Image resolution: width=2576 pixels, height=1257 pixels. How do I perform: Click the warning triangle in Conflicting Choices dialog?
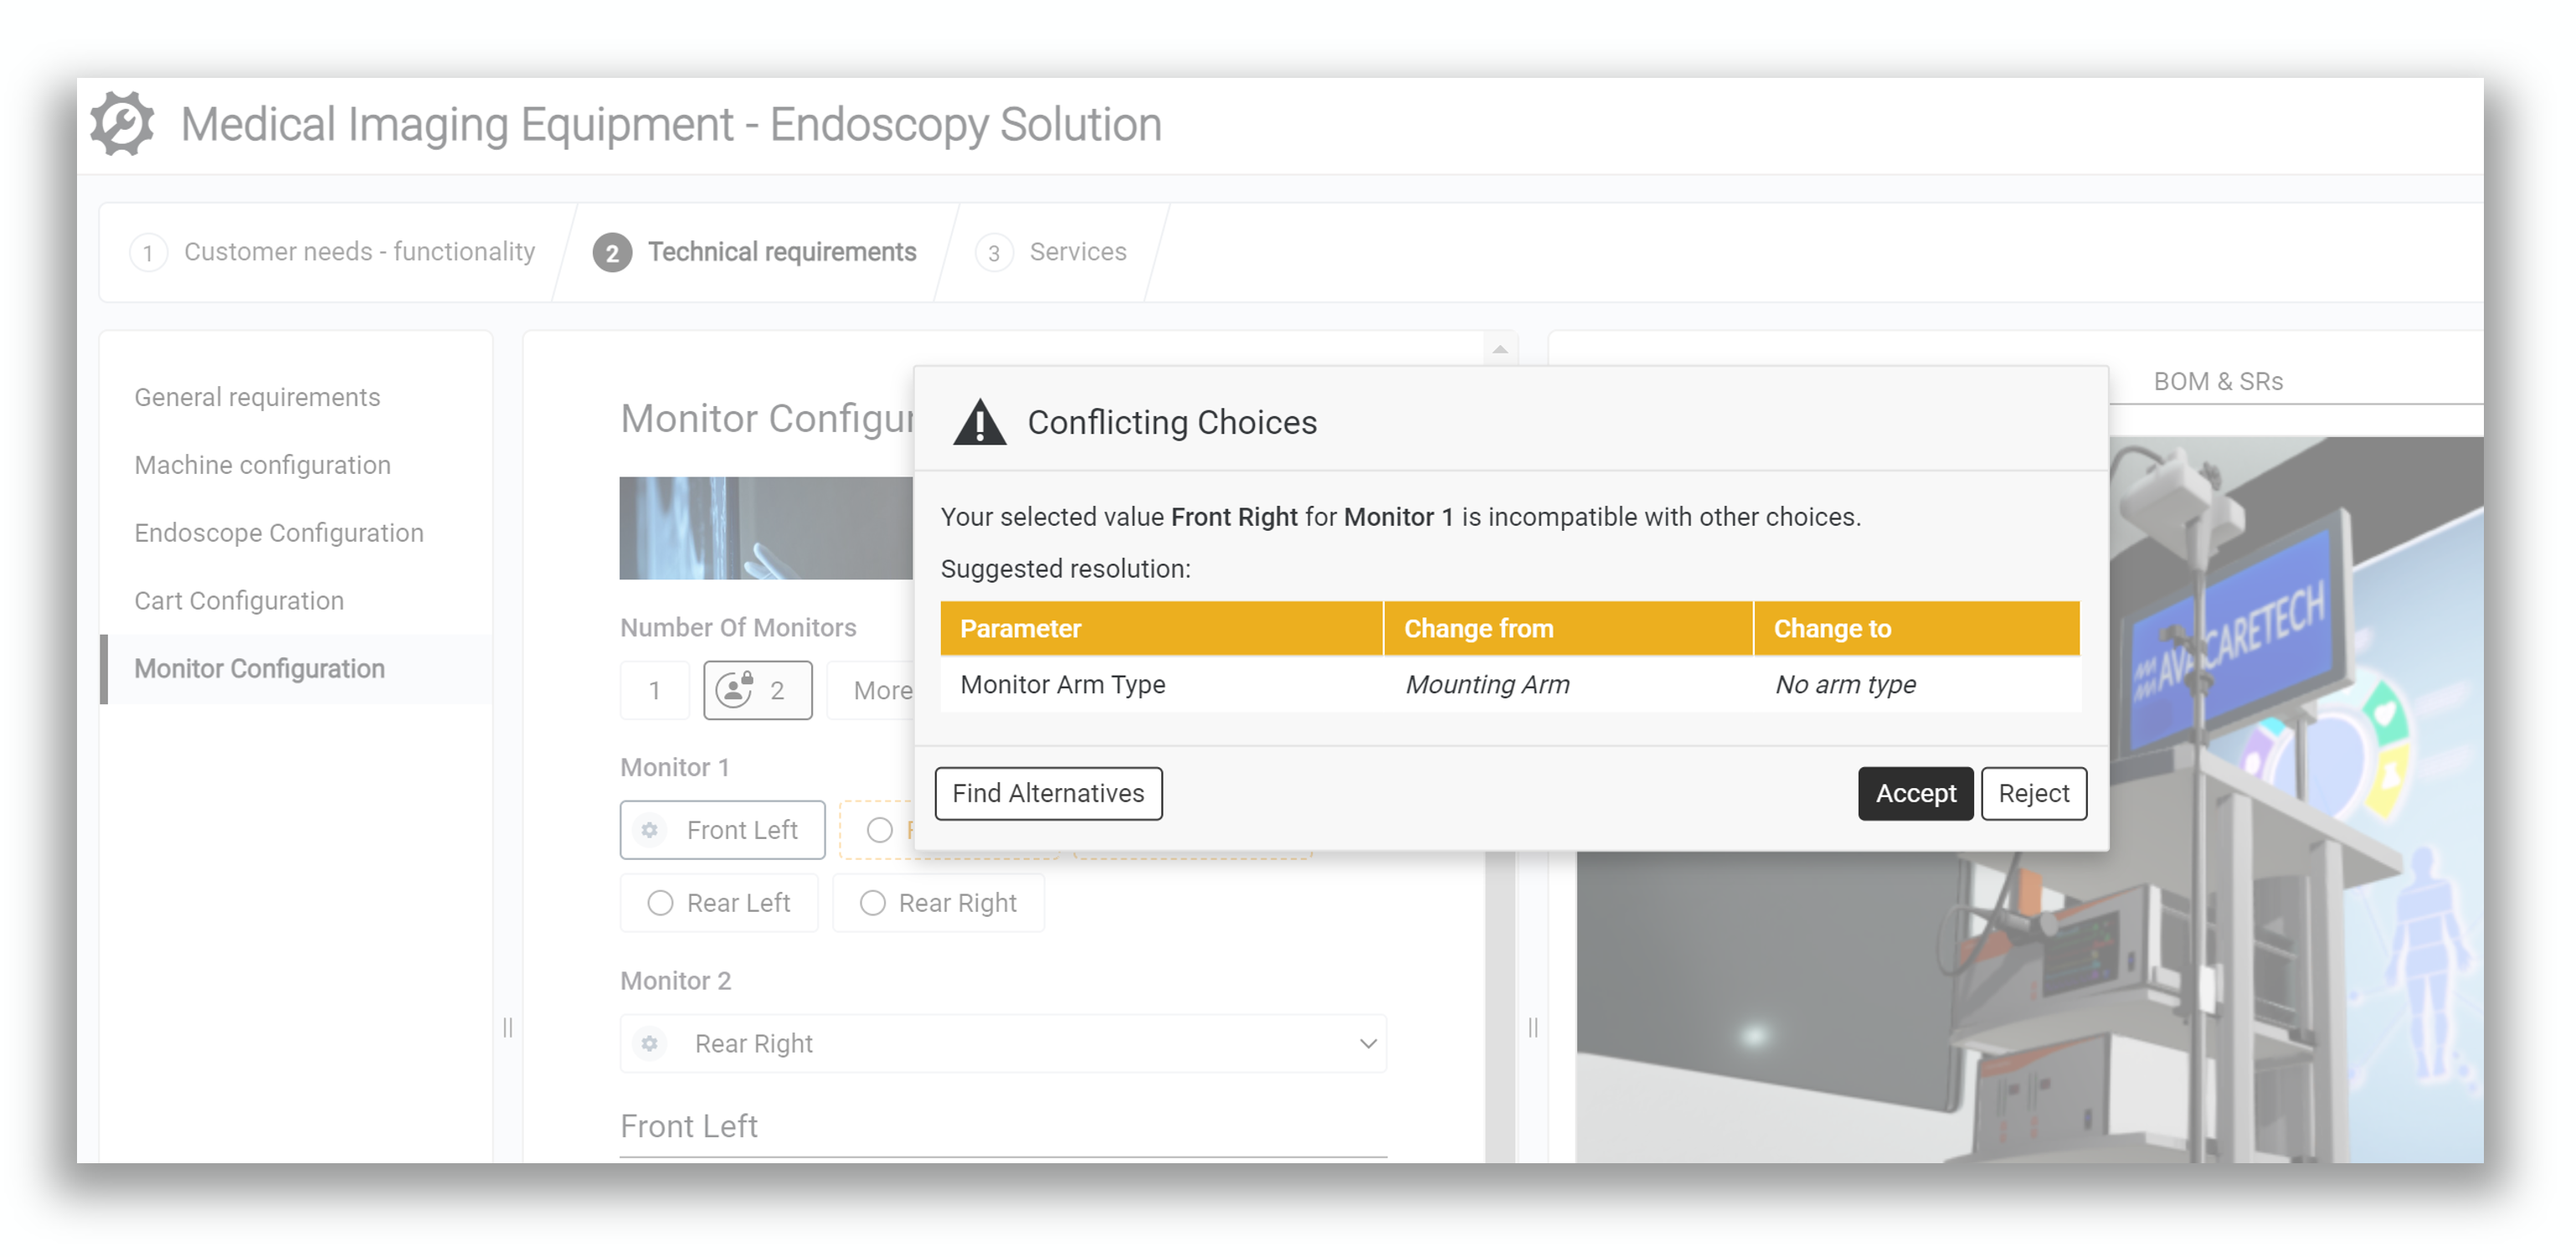(981, 422)
